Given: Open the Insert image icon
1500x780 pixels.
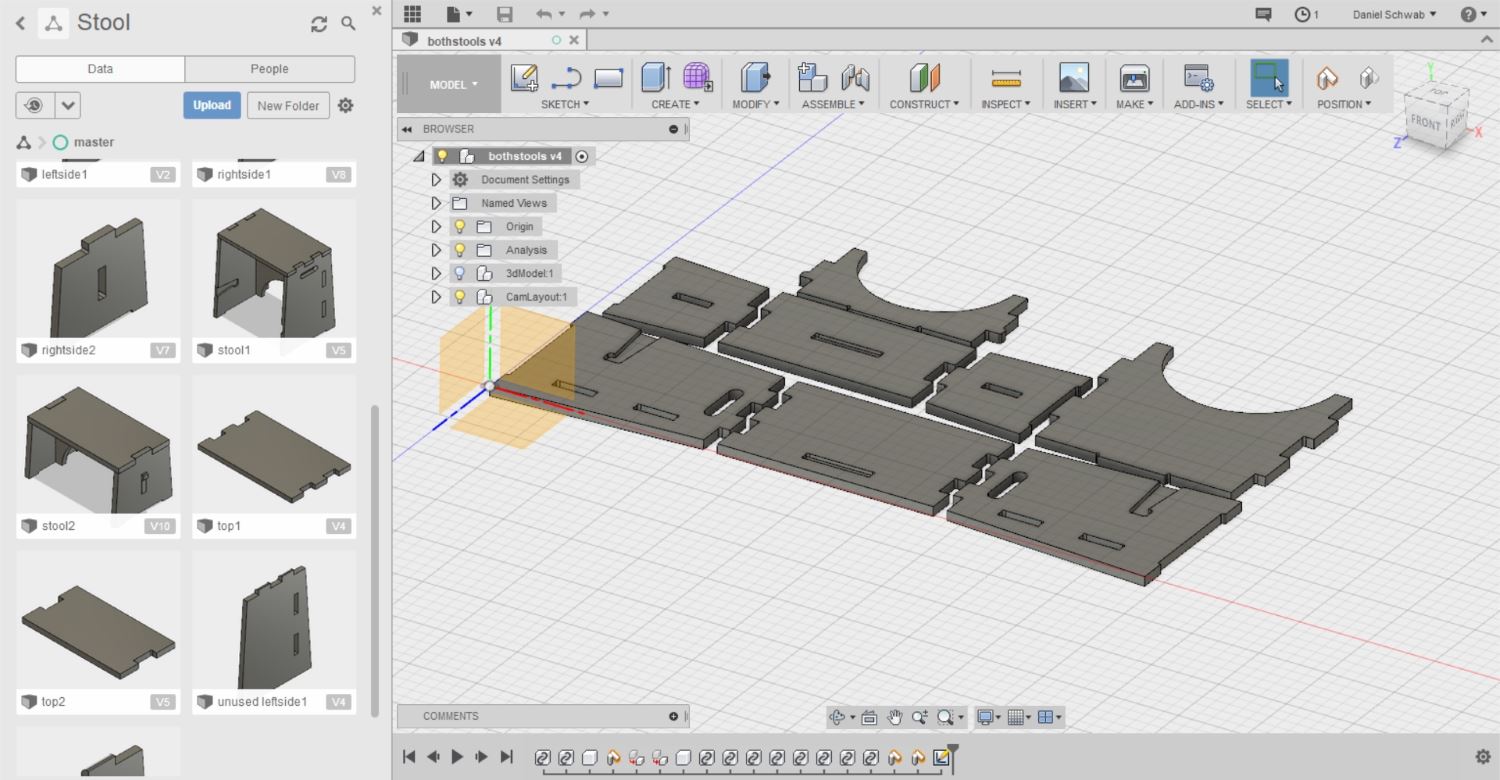Looking at the screenshot, I should (1074, 78).
